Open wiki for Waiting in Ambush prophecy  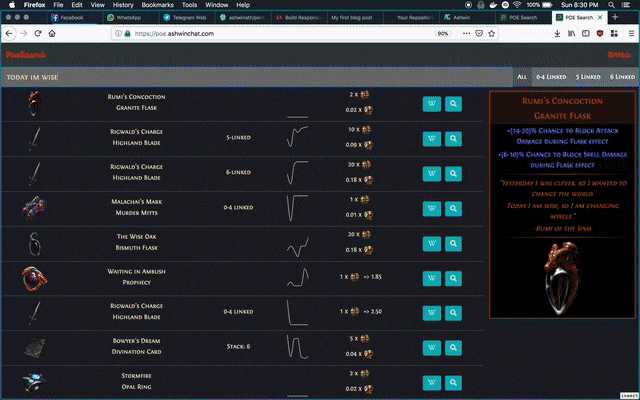tap(432, 278)
